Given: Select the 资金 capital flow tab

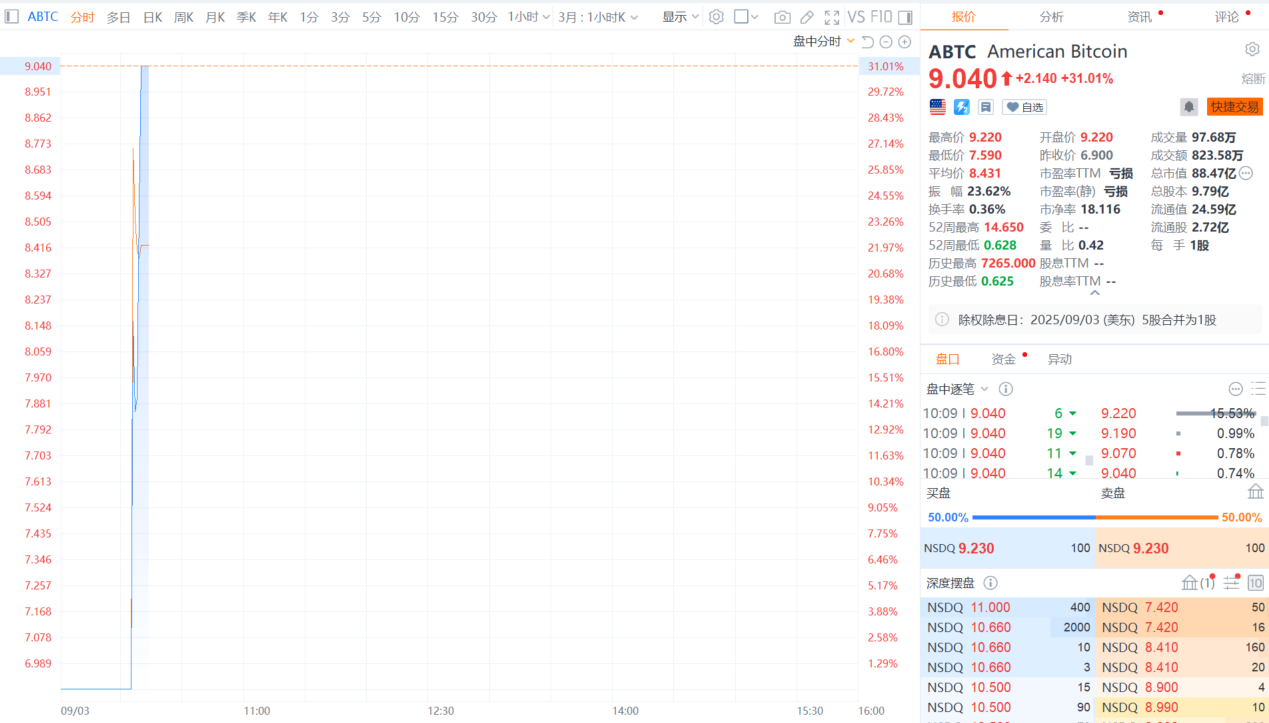Looking at the screenshot, I should click(1003, 359).
